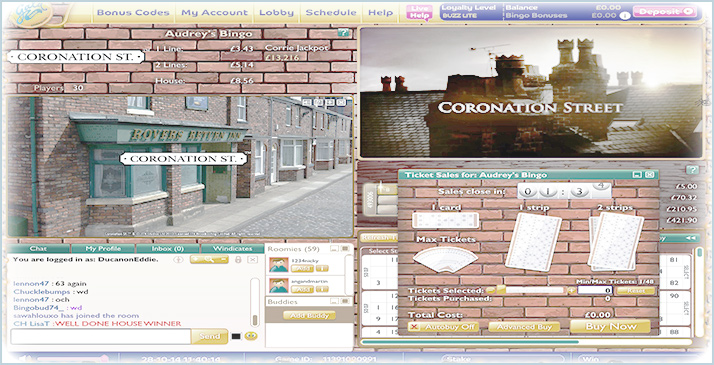
Task: Toggle the chat lock icon
Action: [x=238, y=259]
